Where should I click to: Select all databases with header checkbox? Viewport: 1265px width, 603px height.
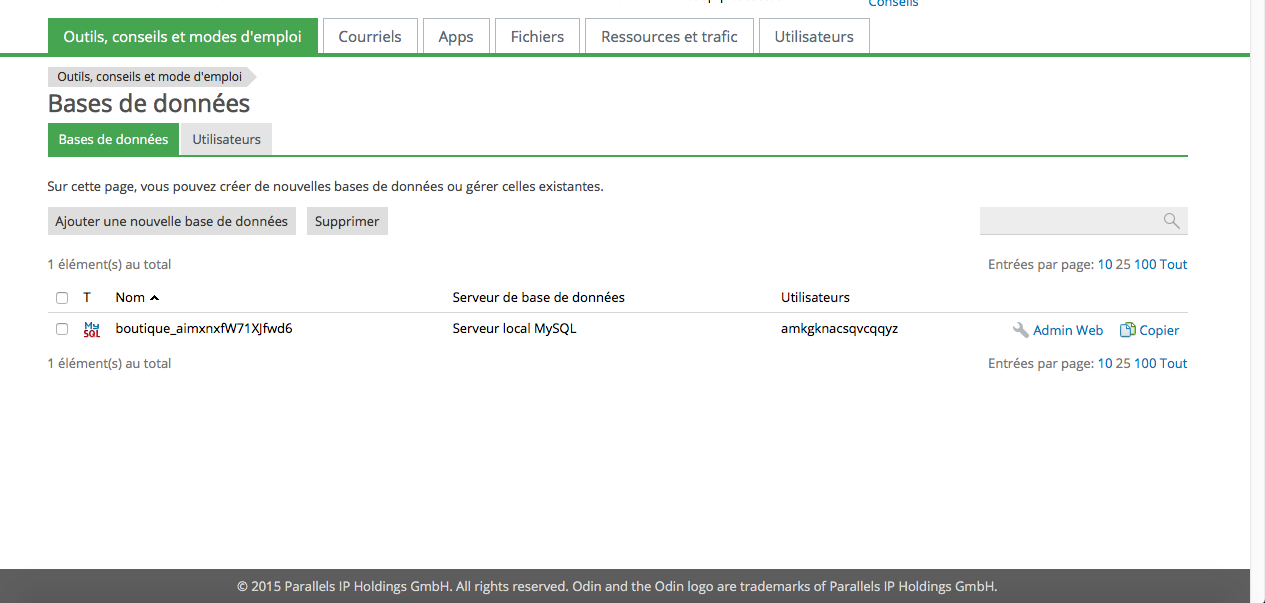62,298
